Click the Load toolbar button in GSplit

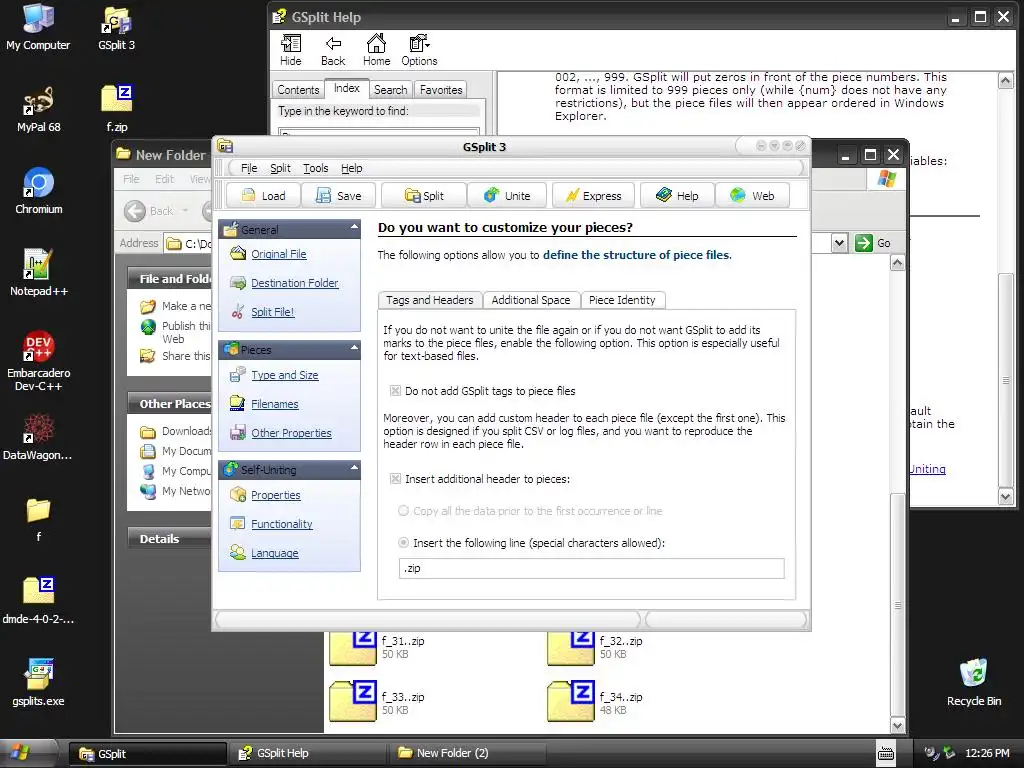coord(263,196)
